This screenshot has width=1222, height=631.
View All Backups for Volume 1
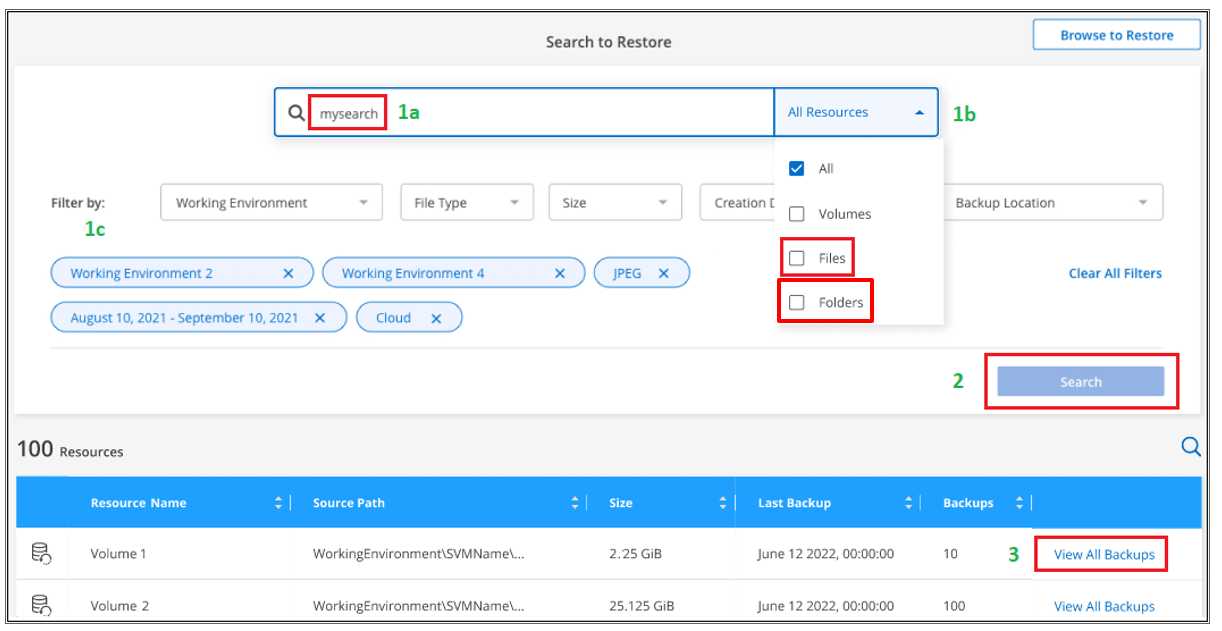click(x=1104, y=554)
